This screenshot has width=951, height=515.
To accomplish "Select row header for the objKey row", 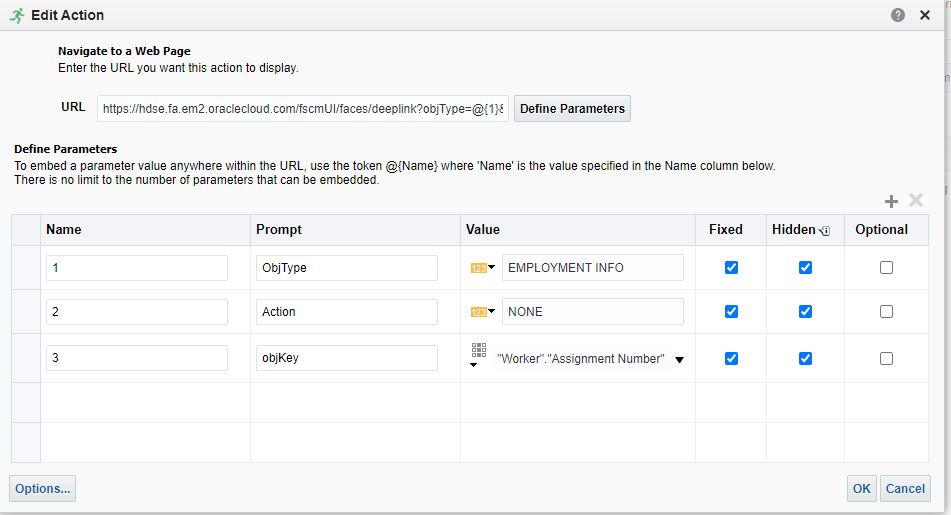I will (26, 358).
